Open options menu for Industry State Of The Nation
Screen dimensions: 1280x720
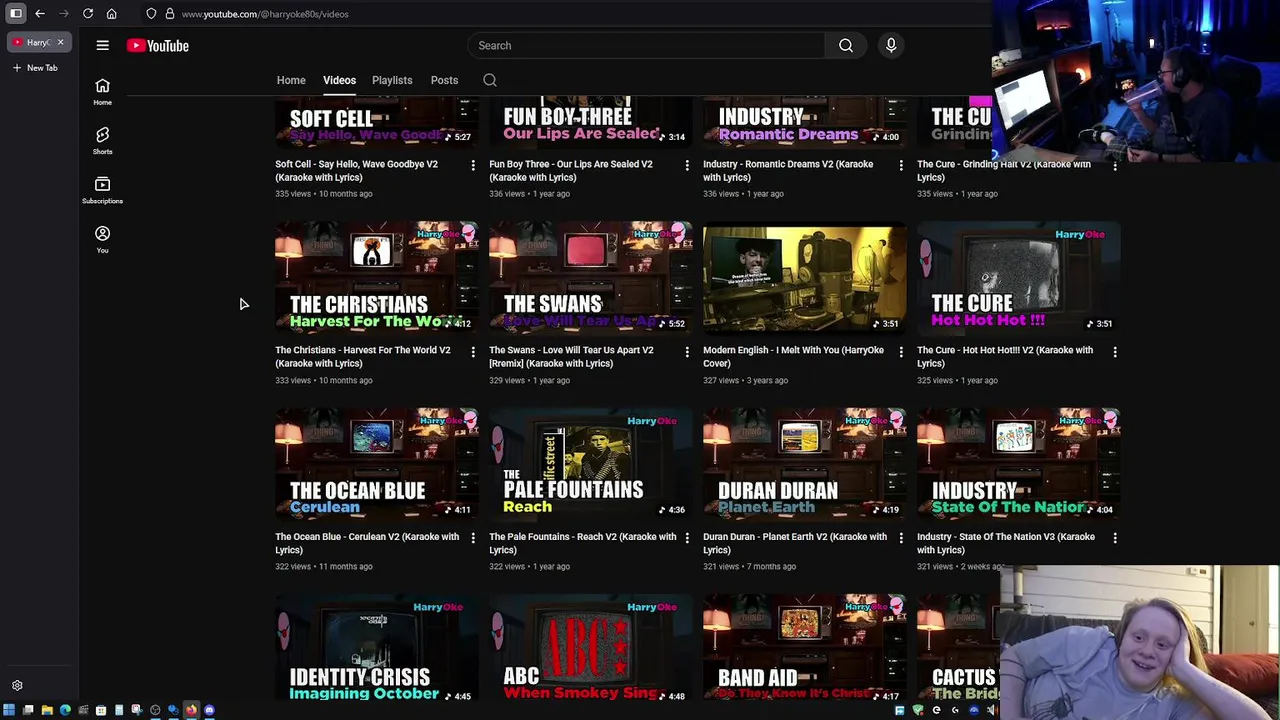[x=1115, y=538]
